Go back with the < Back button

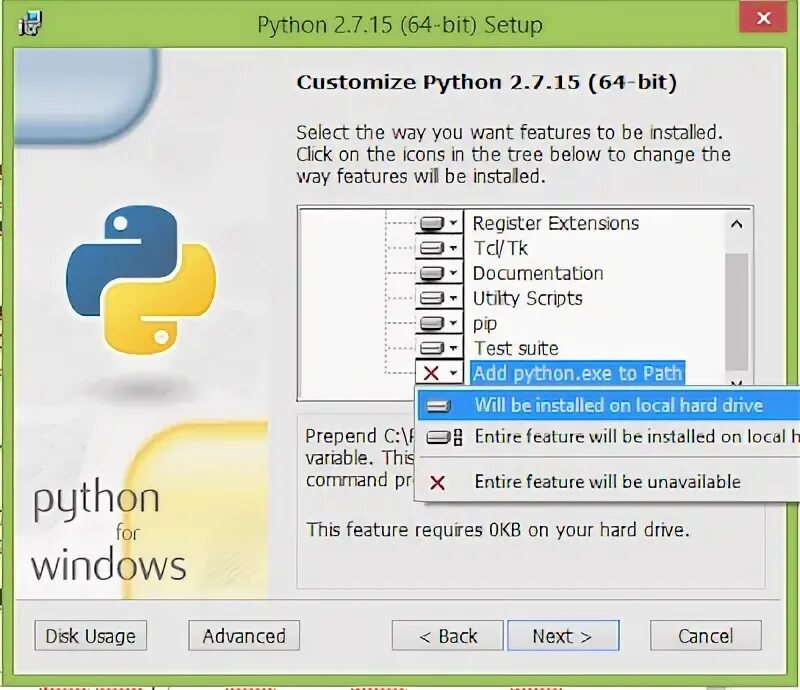coord(447,636)
